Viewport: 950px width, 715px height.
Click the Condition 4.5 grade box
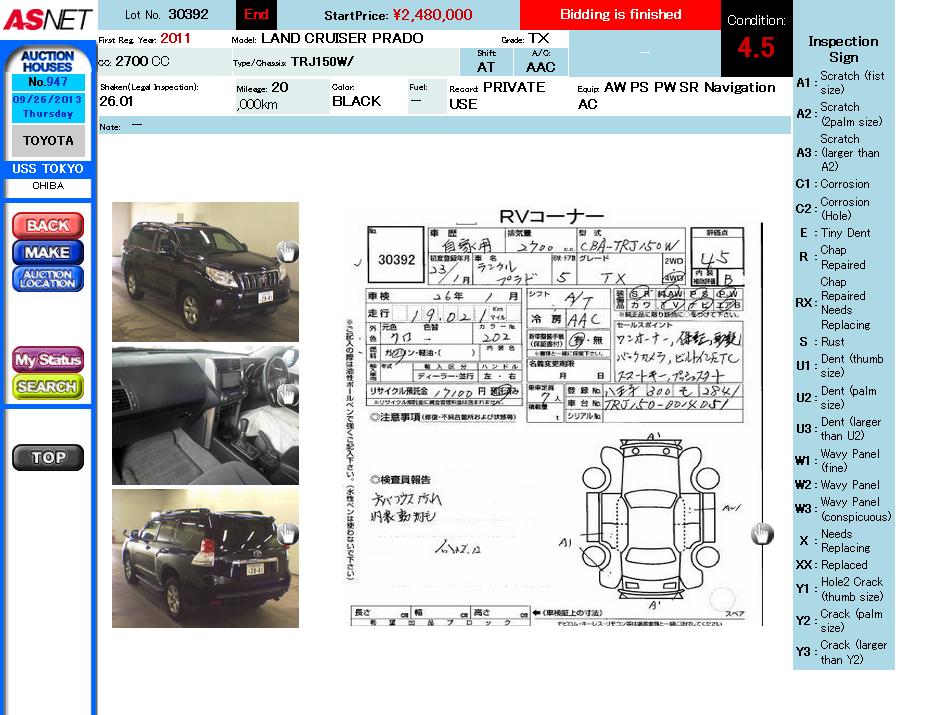tap(756, 40)
